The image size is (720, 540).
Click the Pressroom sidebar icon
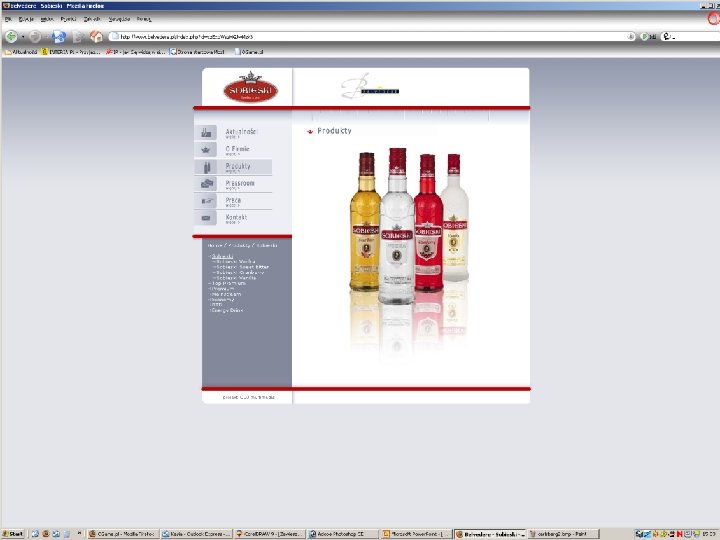[207, 184]
